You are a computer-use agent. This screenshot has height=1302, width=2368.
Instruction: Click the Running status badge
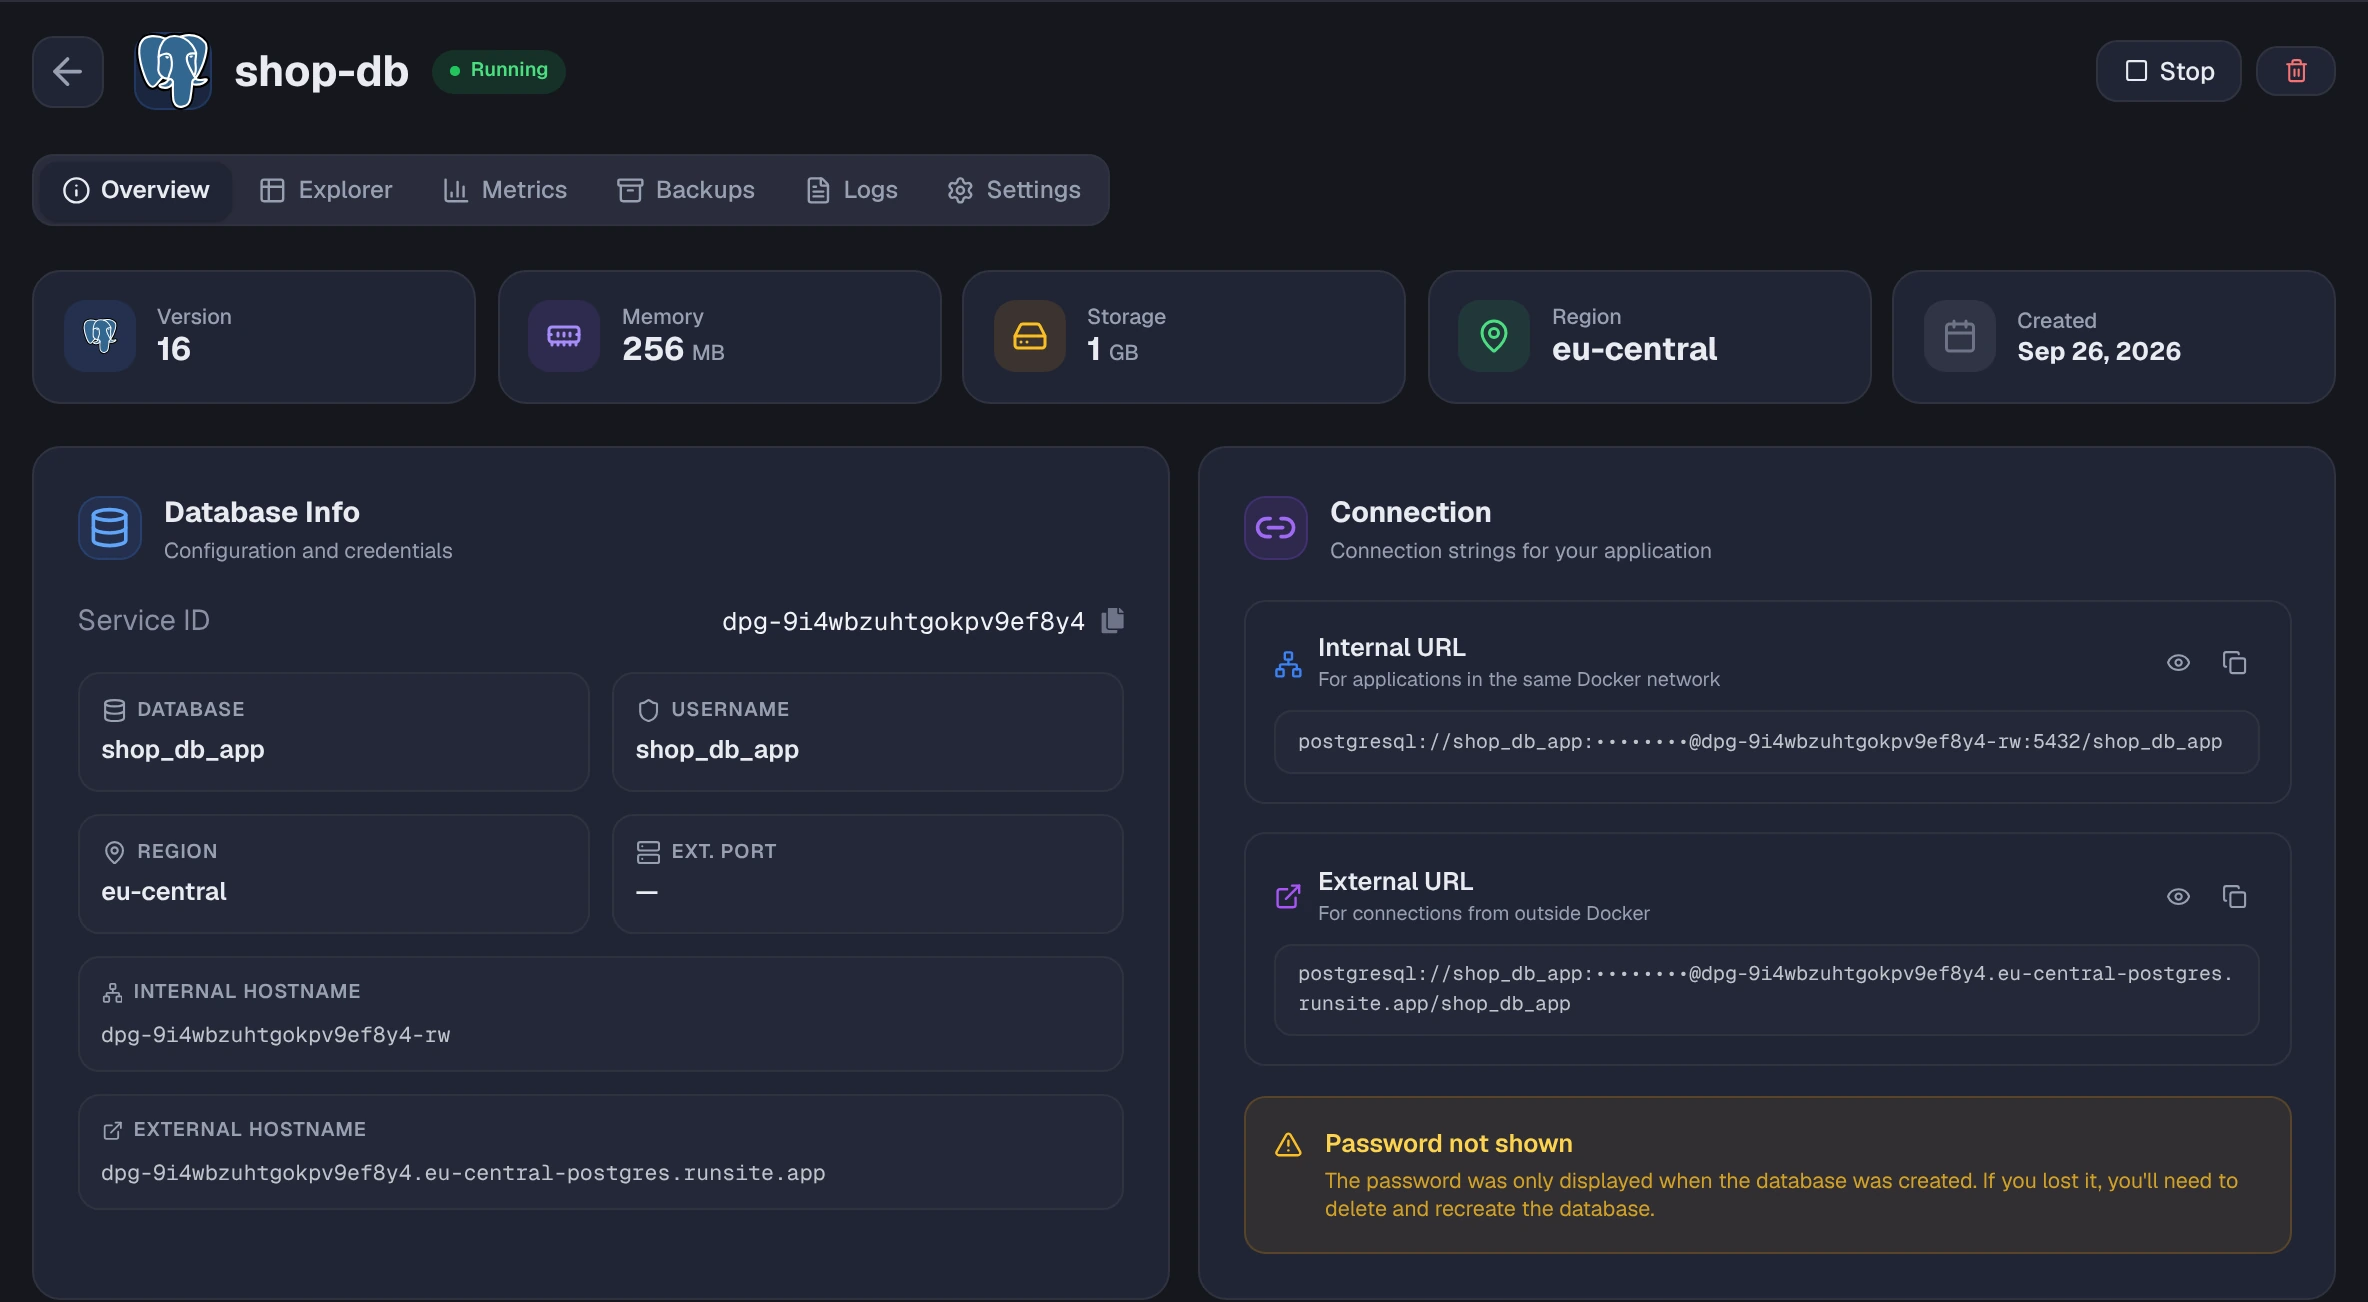pos(499,71)
